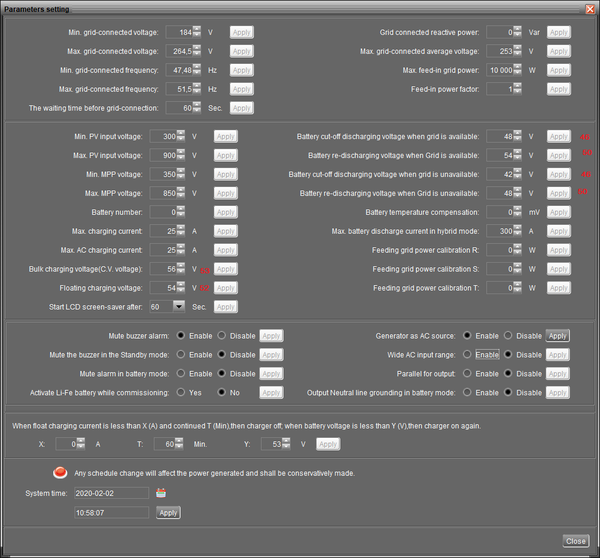Increase Max. charging current using spinner up arrow
The image size is (600, 558).
(181, 228)
